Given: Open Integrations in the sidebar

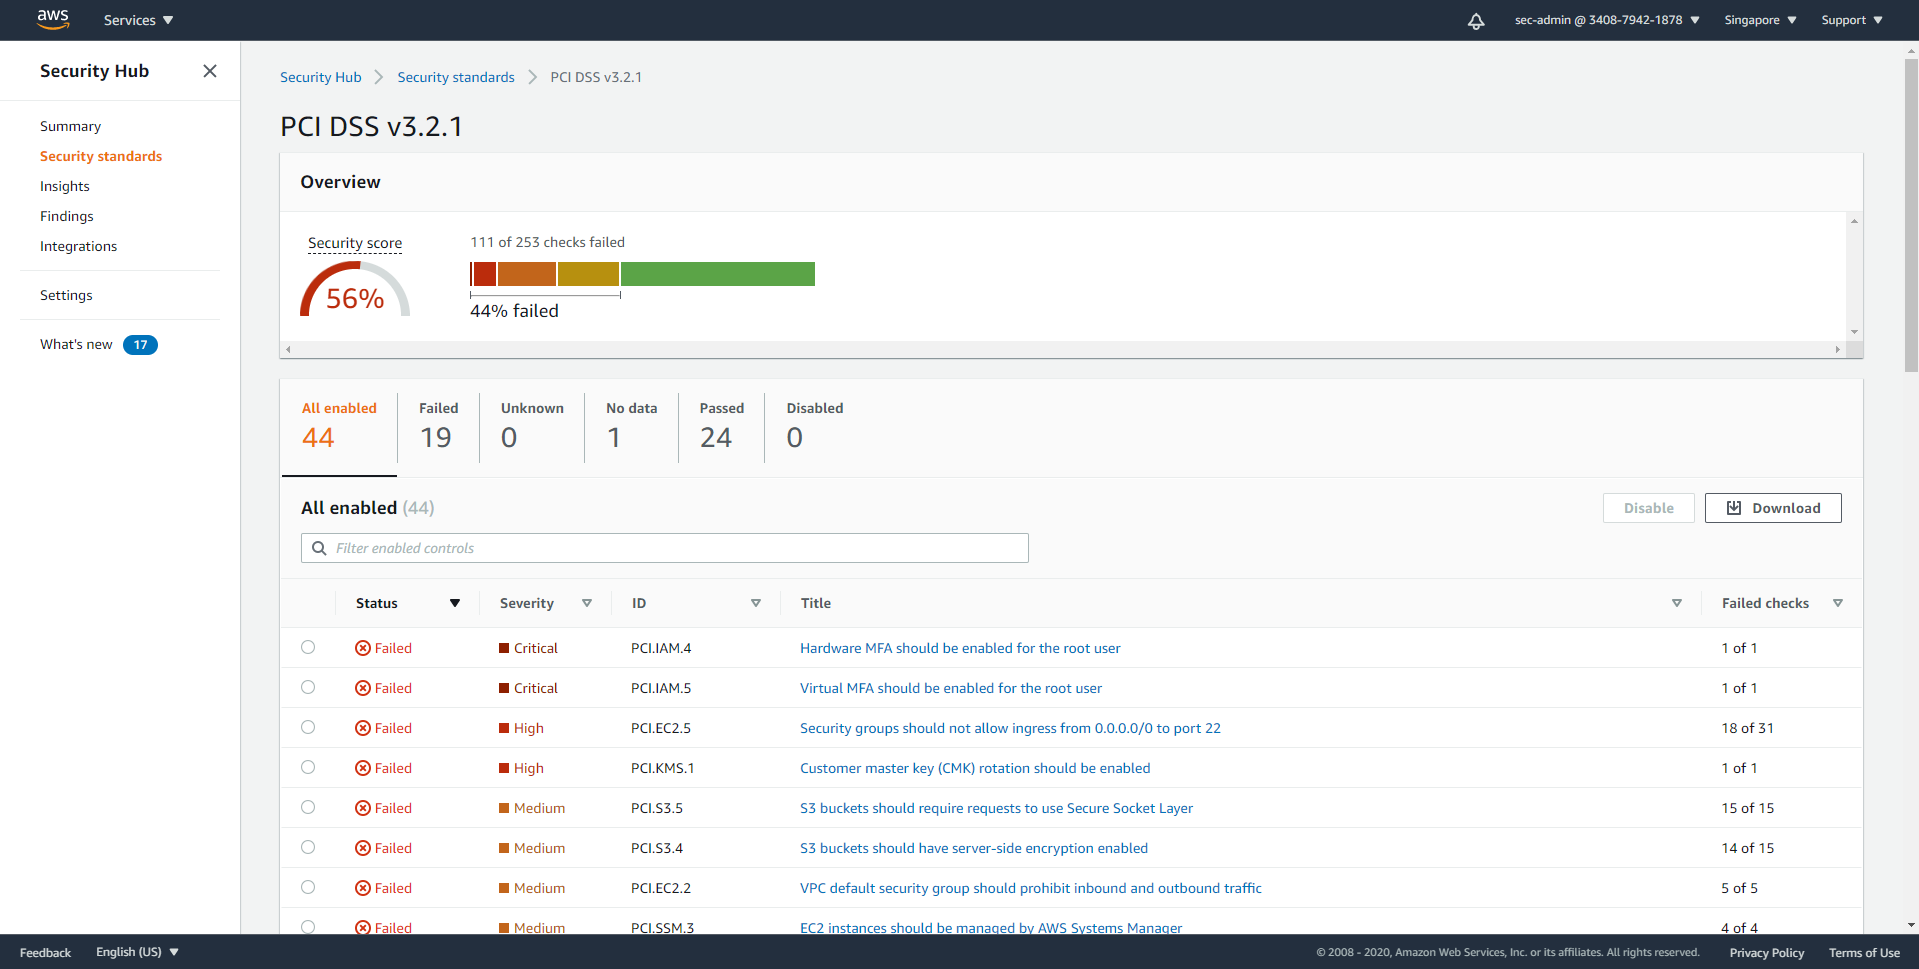Looking at the screenshot, I should (78, 246).
